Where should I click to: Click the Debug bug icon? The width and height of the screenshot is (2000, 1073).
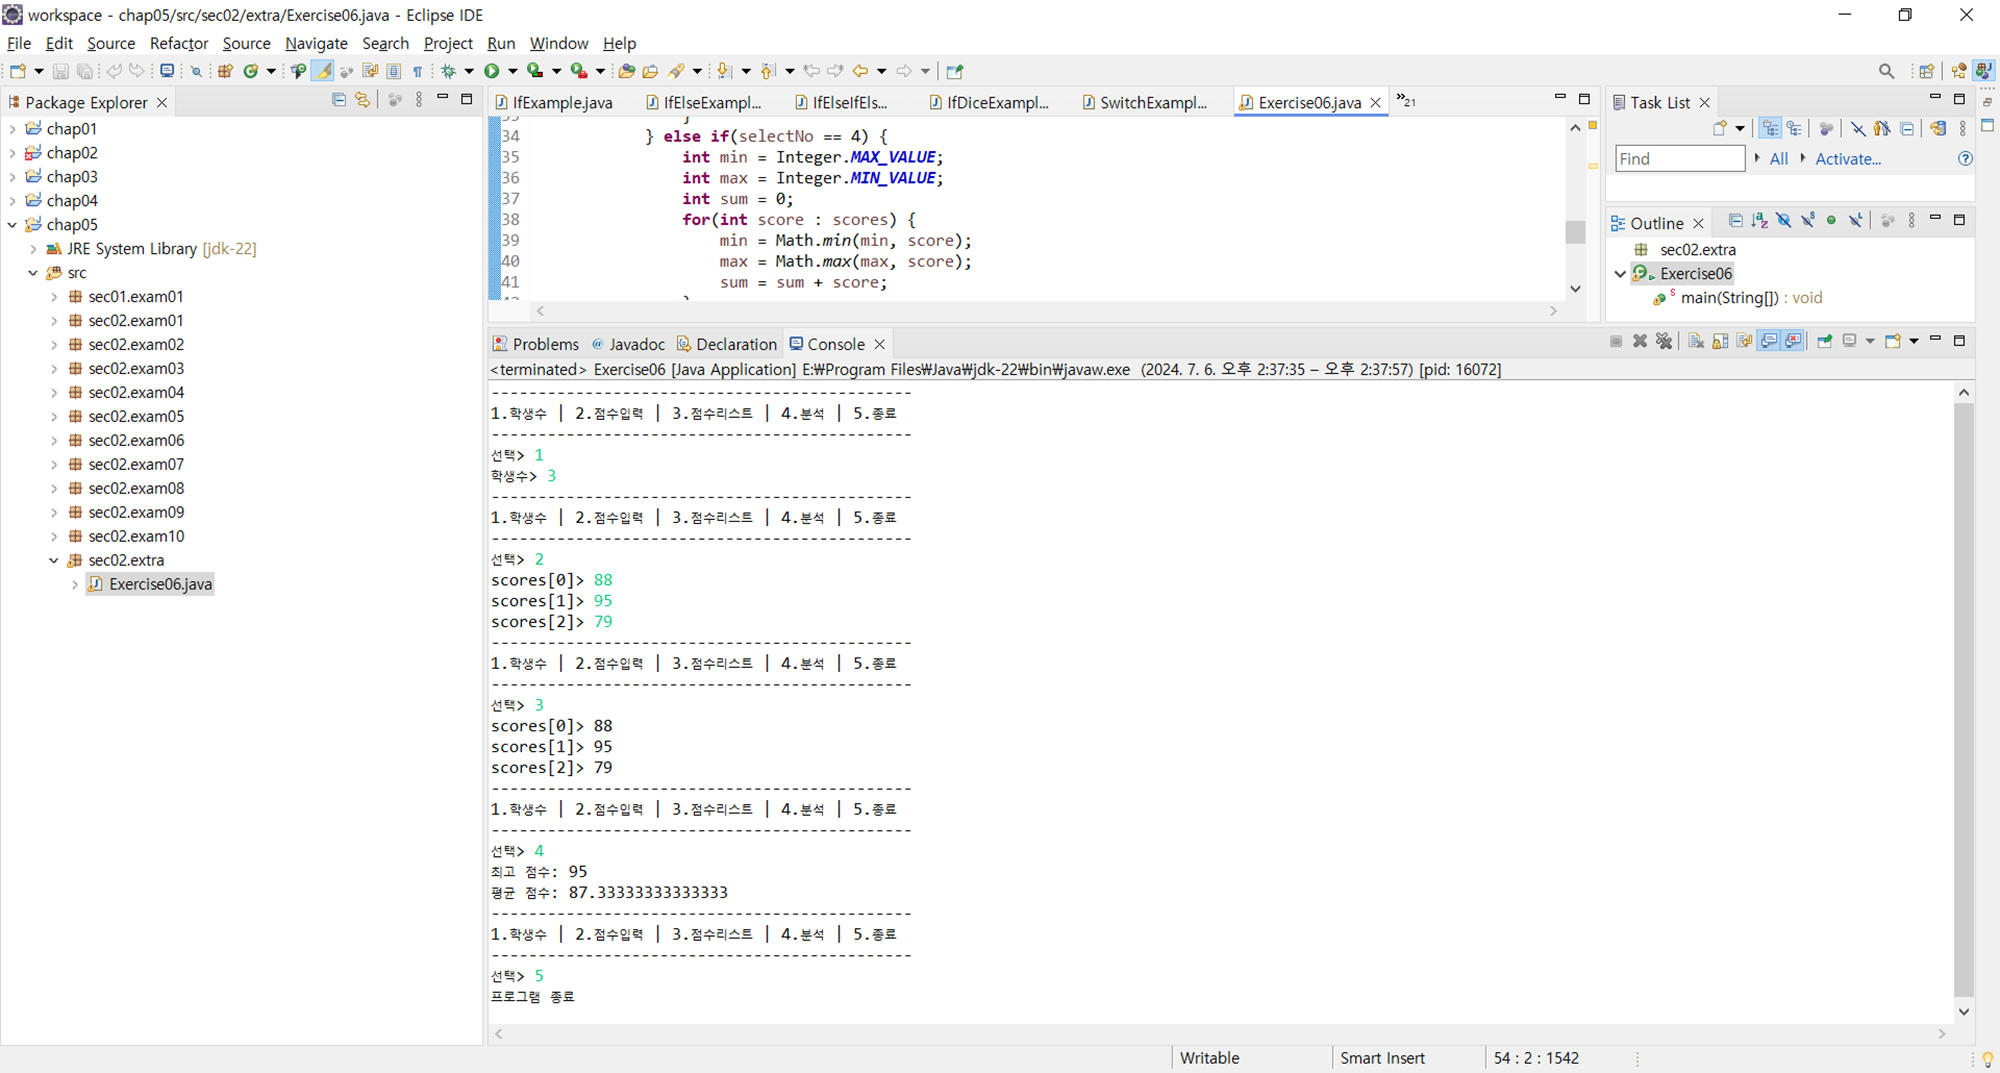(449, 71)
